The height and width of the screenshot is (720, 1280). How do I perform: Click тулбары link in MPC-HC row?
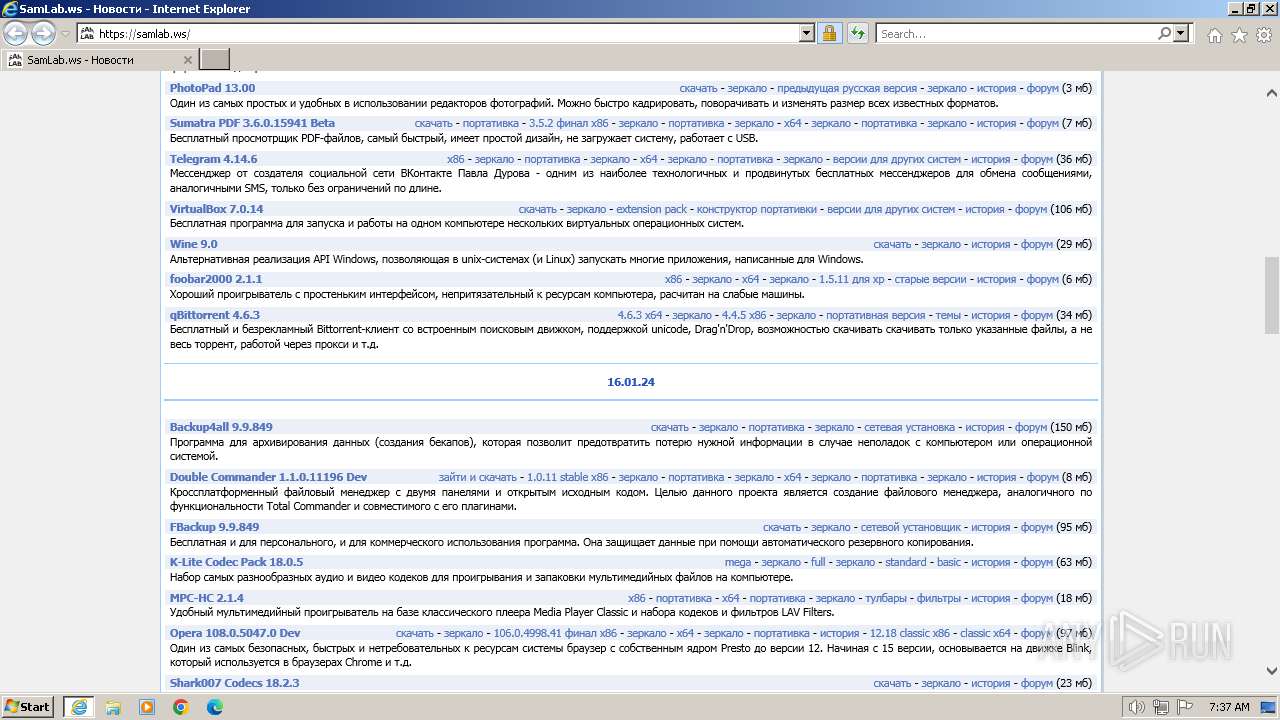coord(885,598)
